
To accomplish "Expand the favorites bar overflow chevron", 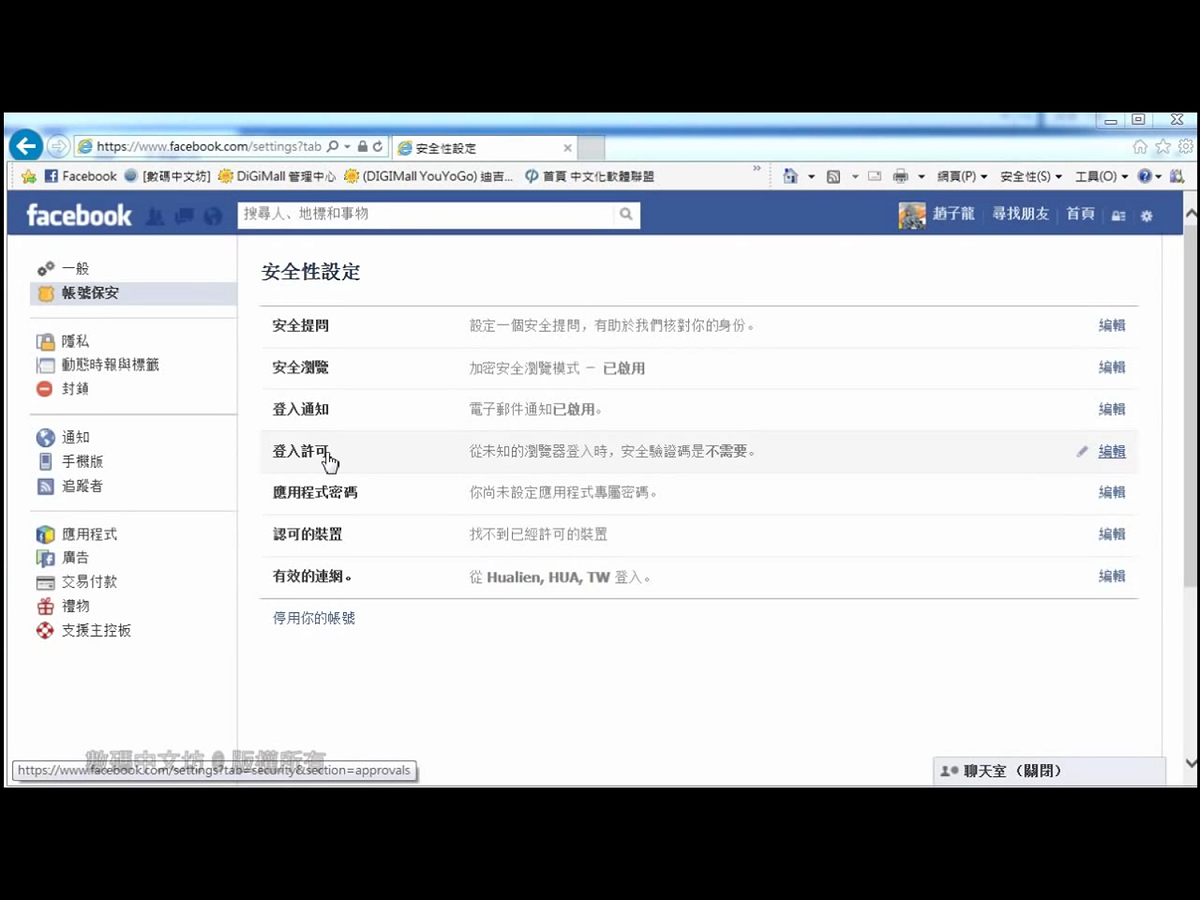I will click(757, 169).
